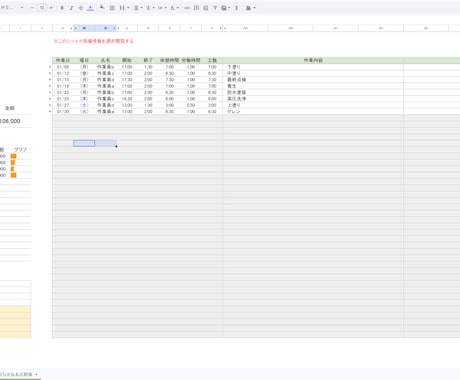
Task: Insert a link
Action: tap(187, 8)
